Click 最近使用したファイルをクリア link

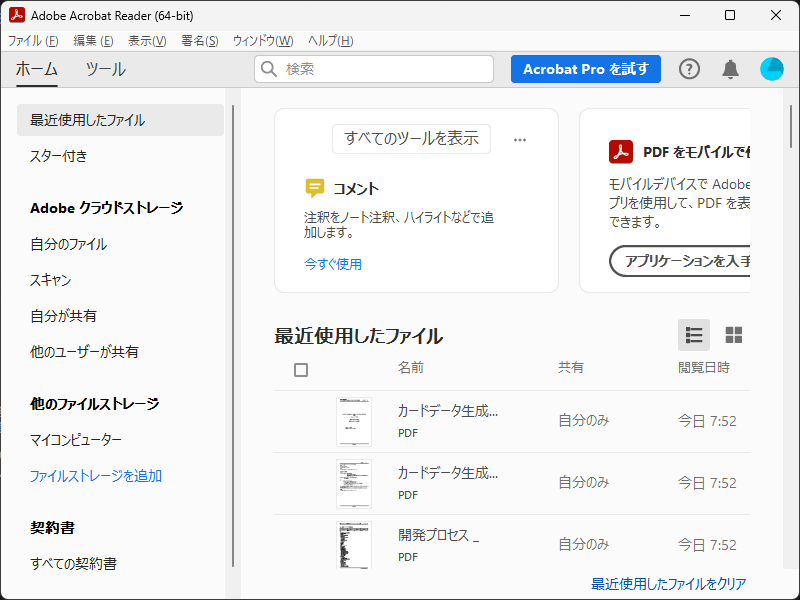(x=668, y=584)
